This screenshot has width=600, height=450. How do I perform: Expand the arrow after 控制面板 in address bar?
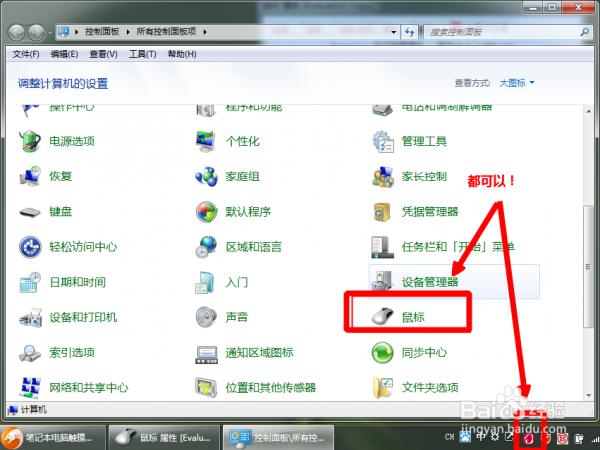[128, 32]
